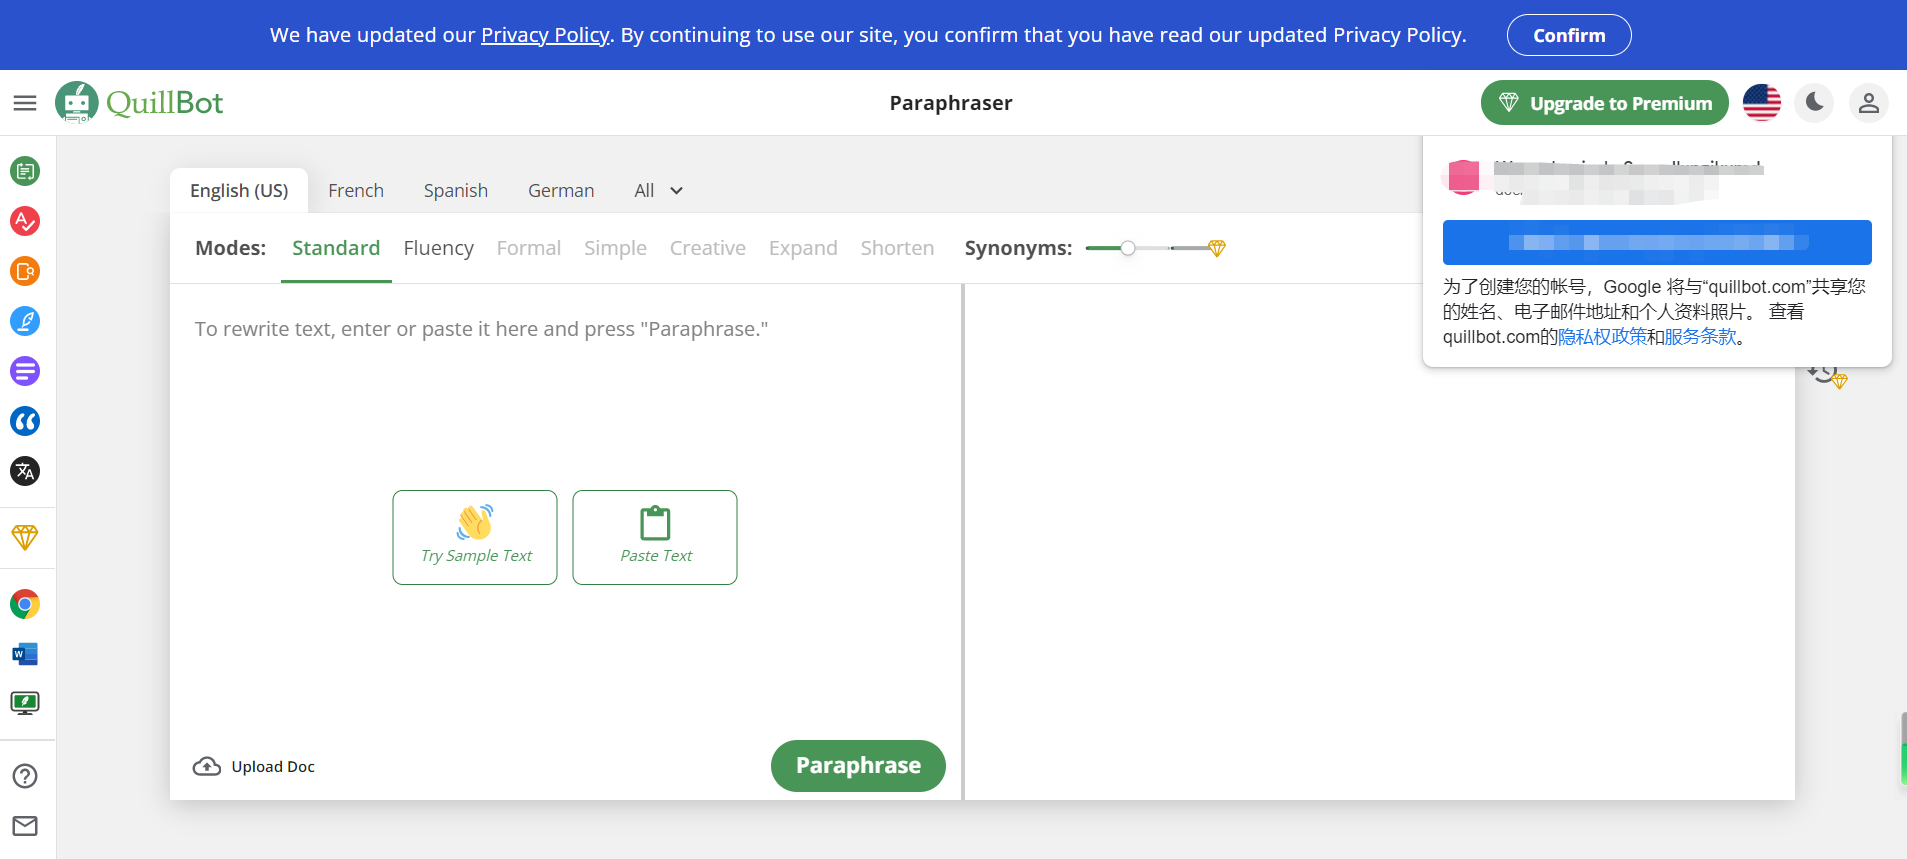Open the Grammar Checker sidebar icon
Screen dimensions: 1907x859
25,221
